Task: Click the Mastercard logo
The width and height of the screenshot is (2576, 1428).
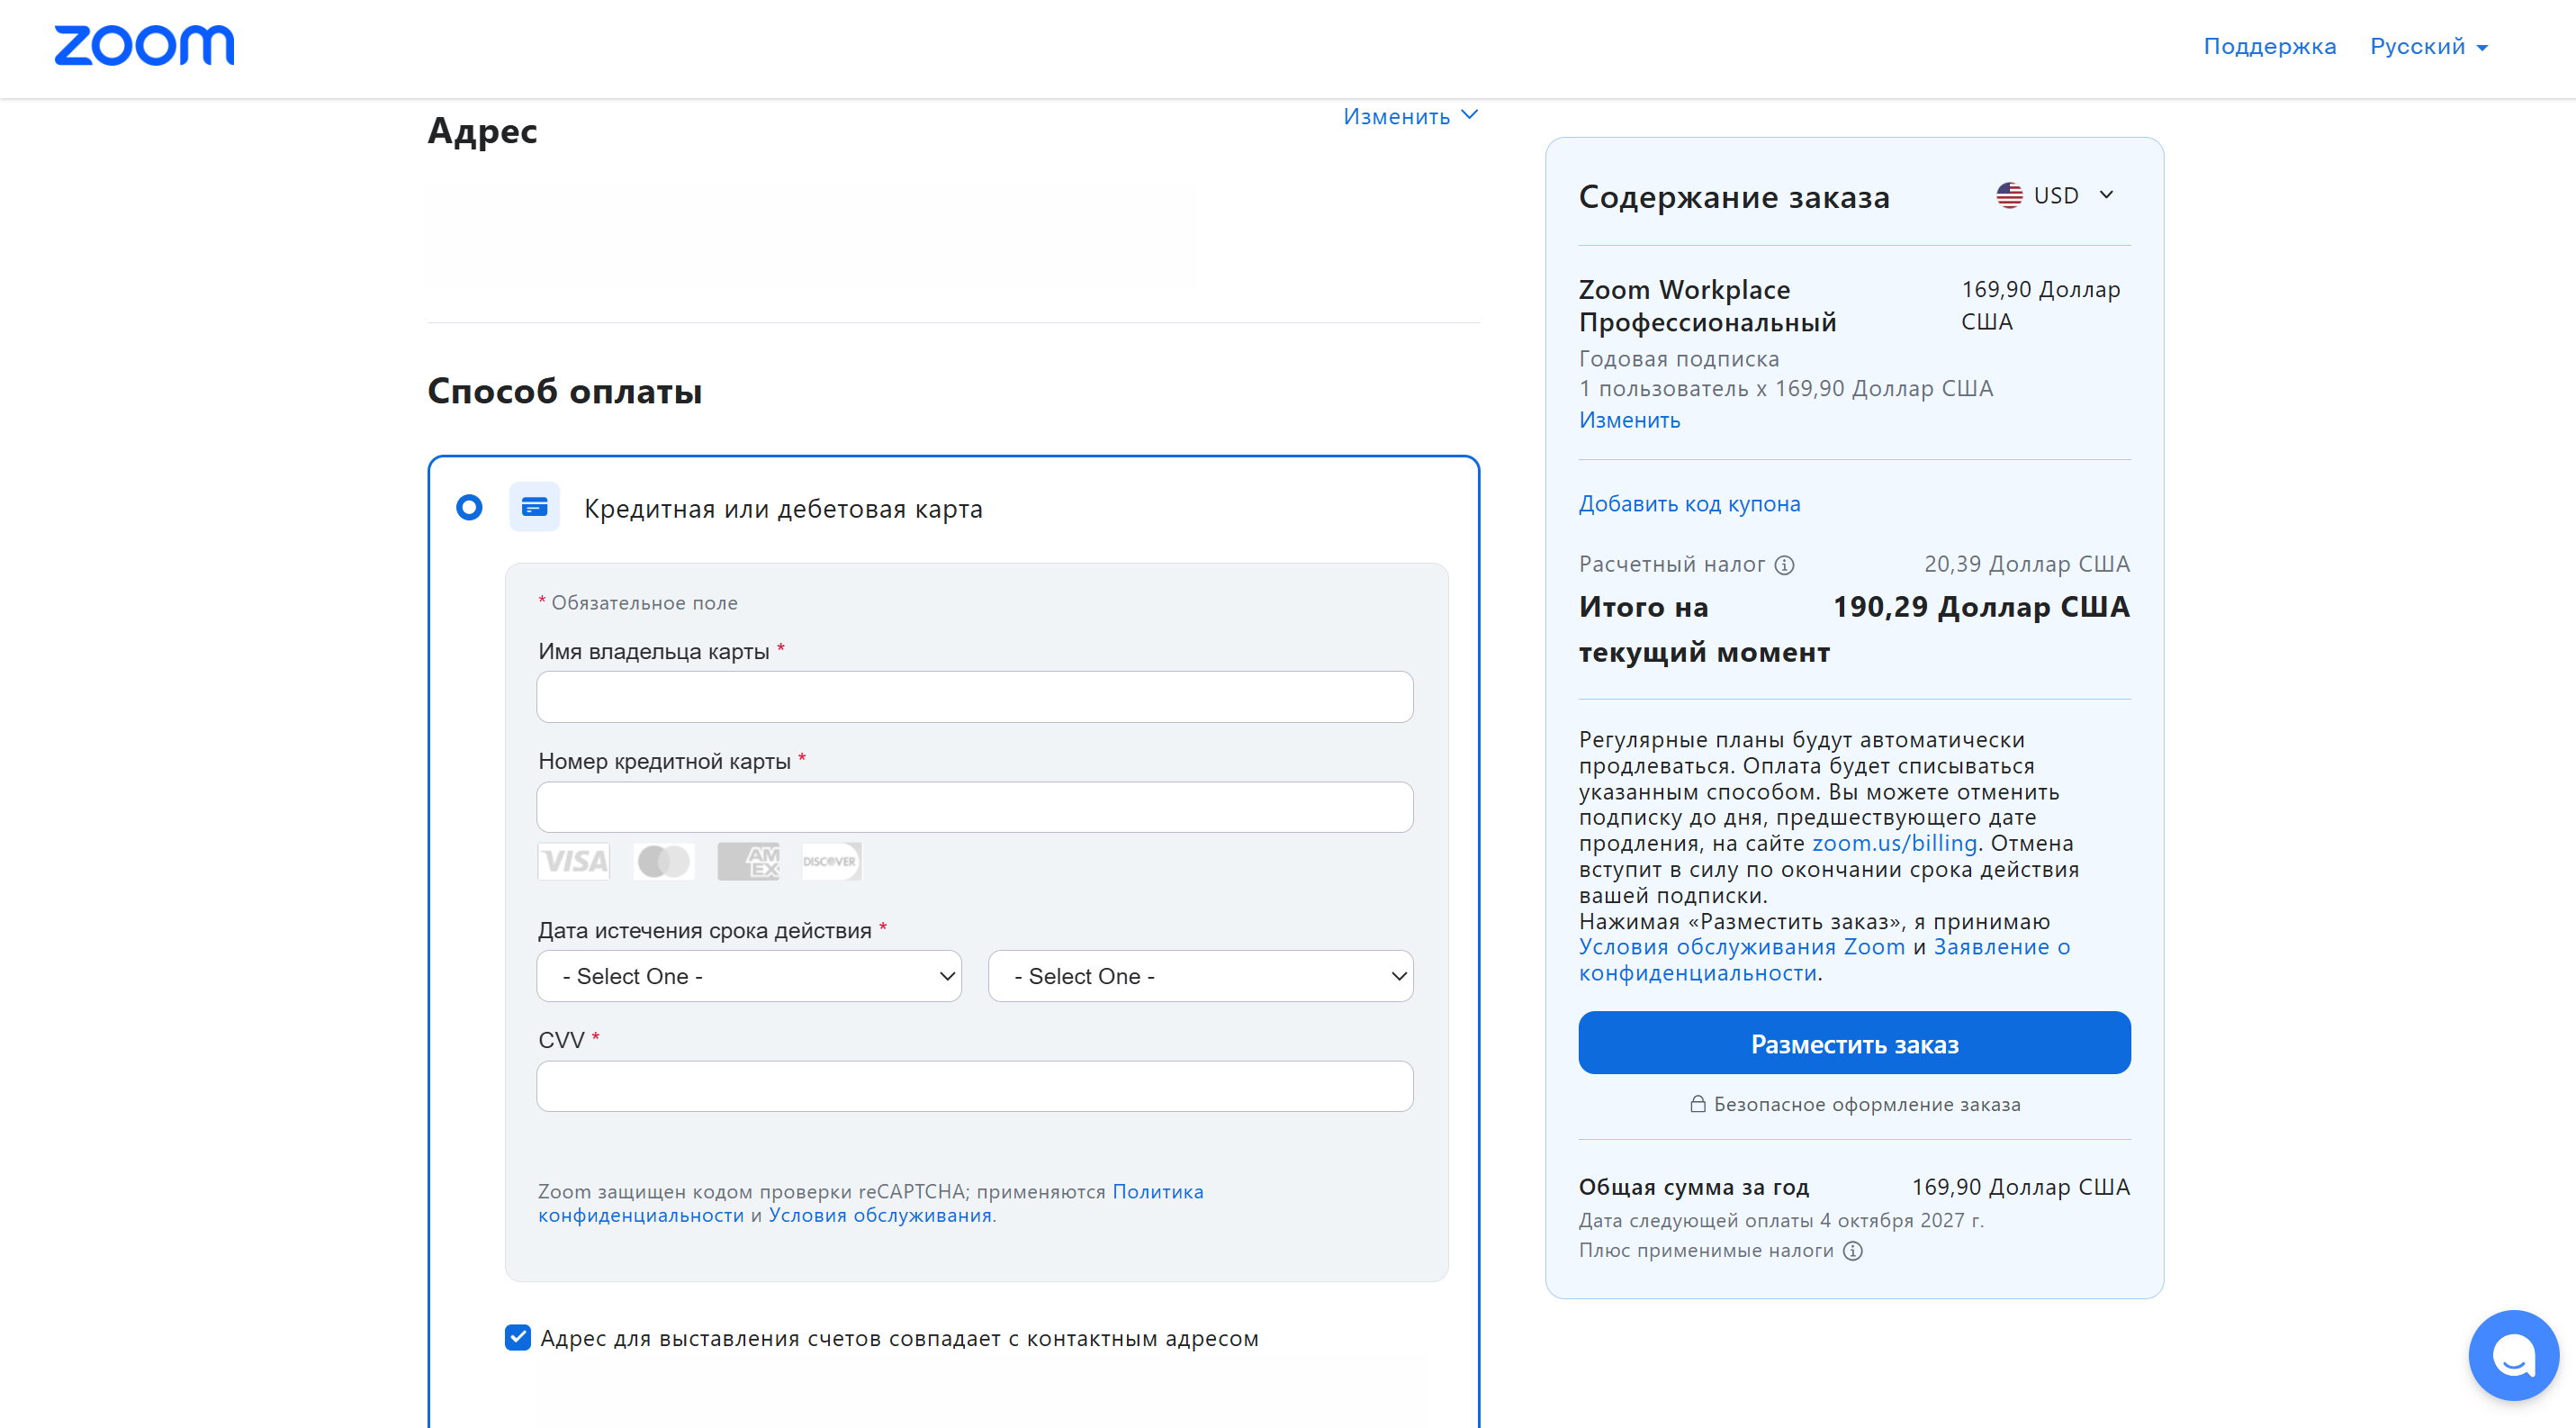Action: click(664, 861)
